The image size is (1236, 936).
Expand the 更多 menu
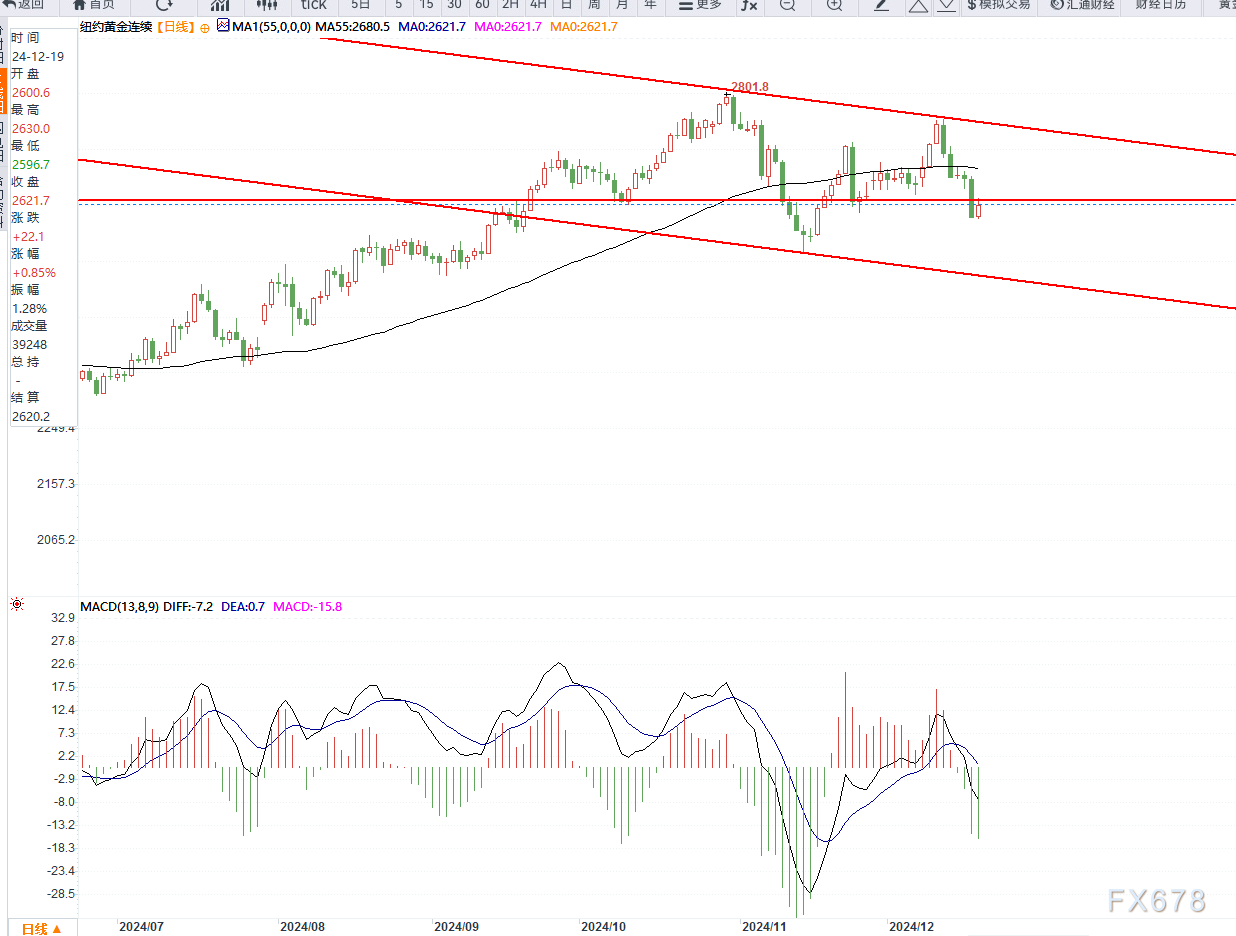pos(699,5)
